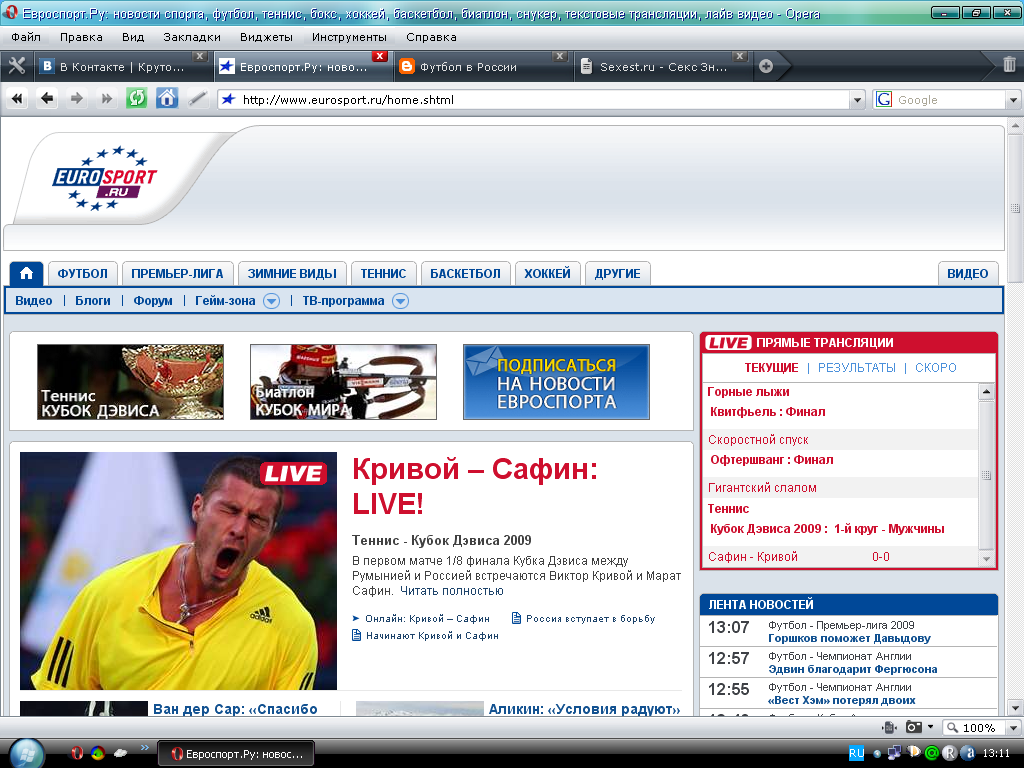Open the Opera panels wrench icon

(x=16, y=66)
